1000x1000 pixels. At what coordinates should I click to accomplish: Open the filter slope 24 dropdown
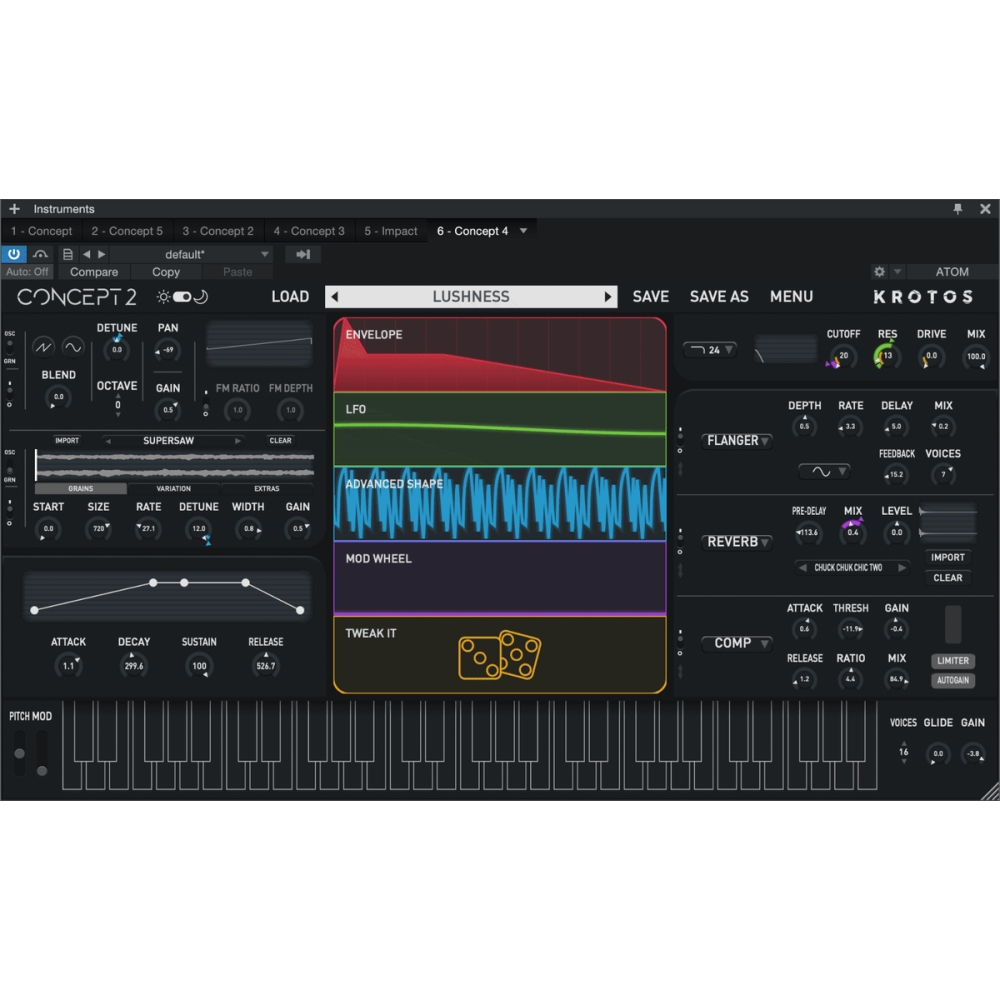click(712, 349)
